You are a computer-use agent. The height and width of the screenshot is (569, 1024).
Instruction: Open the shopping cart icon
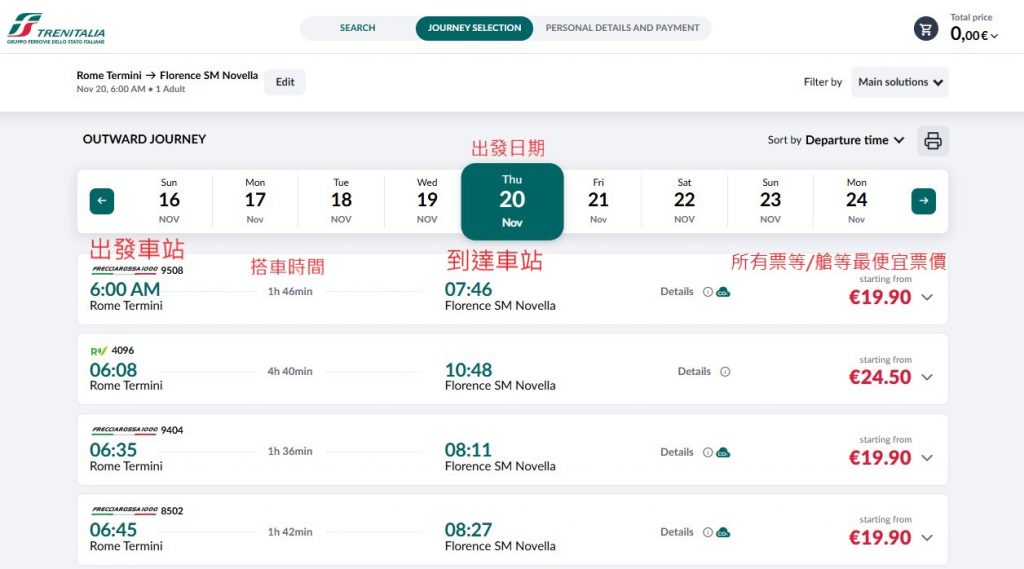click(x=925, y=29)
